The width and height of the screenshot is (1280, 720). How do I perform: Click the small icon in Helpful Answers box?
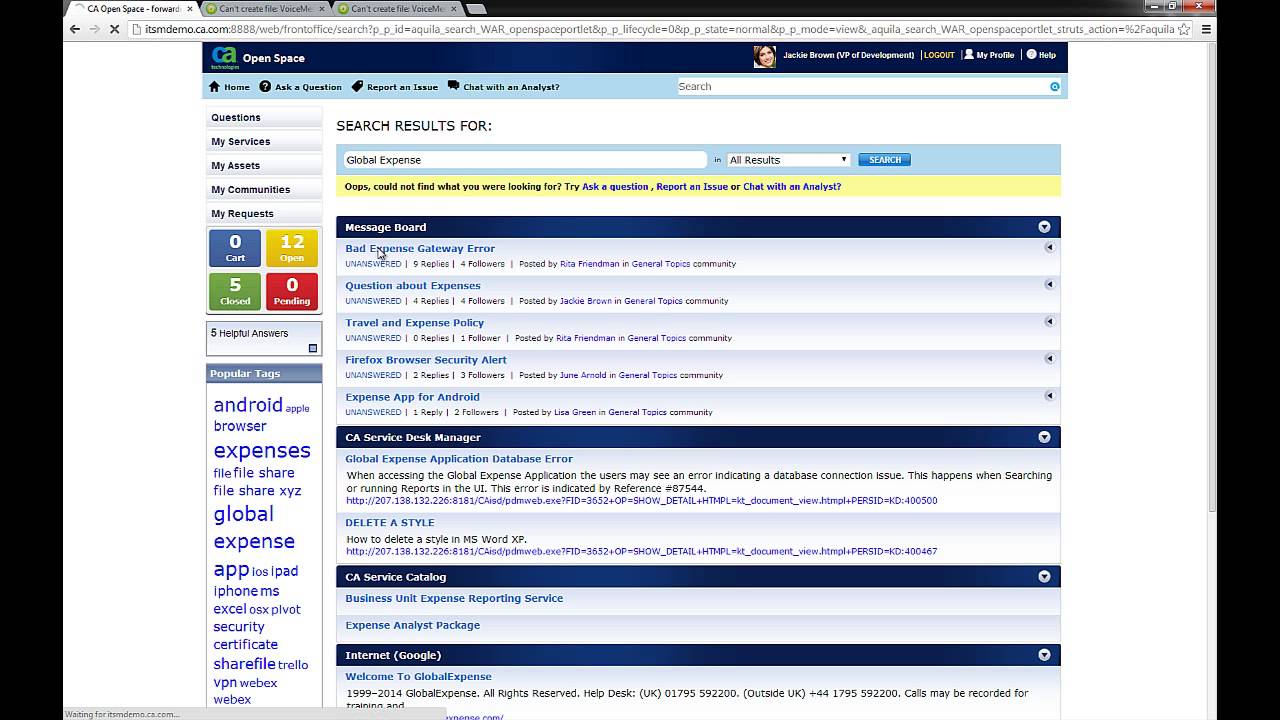pos(313,348)
